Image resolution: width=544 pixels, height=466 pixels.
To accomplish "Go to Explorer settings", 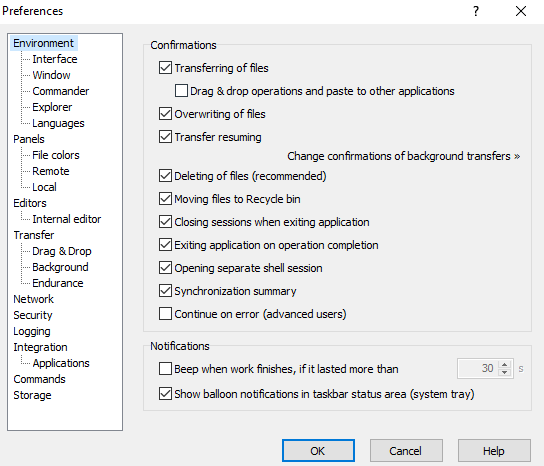I will [x=52, y=107].
